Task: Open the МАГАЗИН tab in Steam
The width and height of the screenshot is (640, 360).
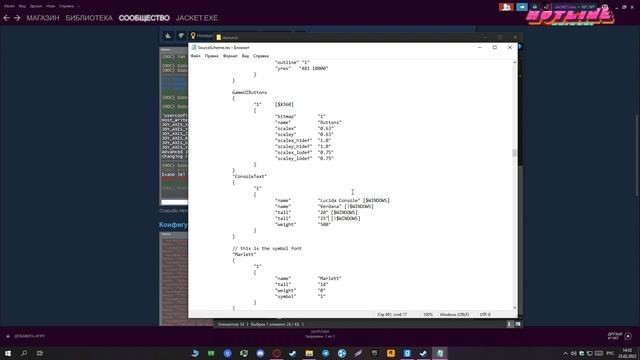Action: [43, 18]
